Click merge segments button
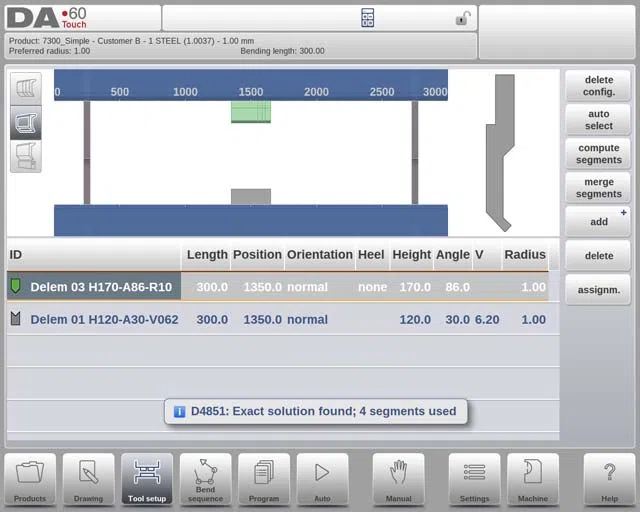Viewport: 640px width, 512px height. 598,188
